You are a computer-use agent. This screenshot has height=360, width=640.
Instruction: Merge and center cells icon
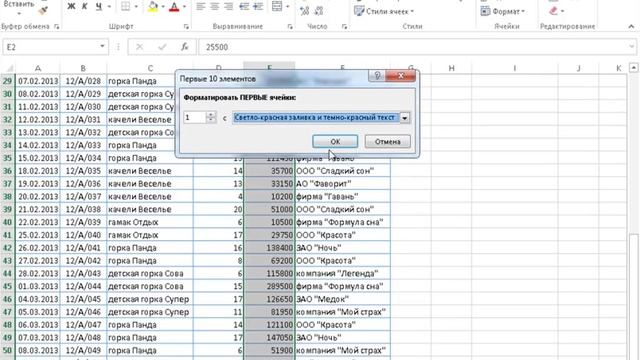click(x=277, y=7)
